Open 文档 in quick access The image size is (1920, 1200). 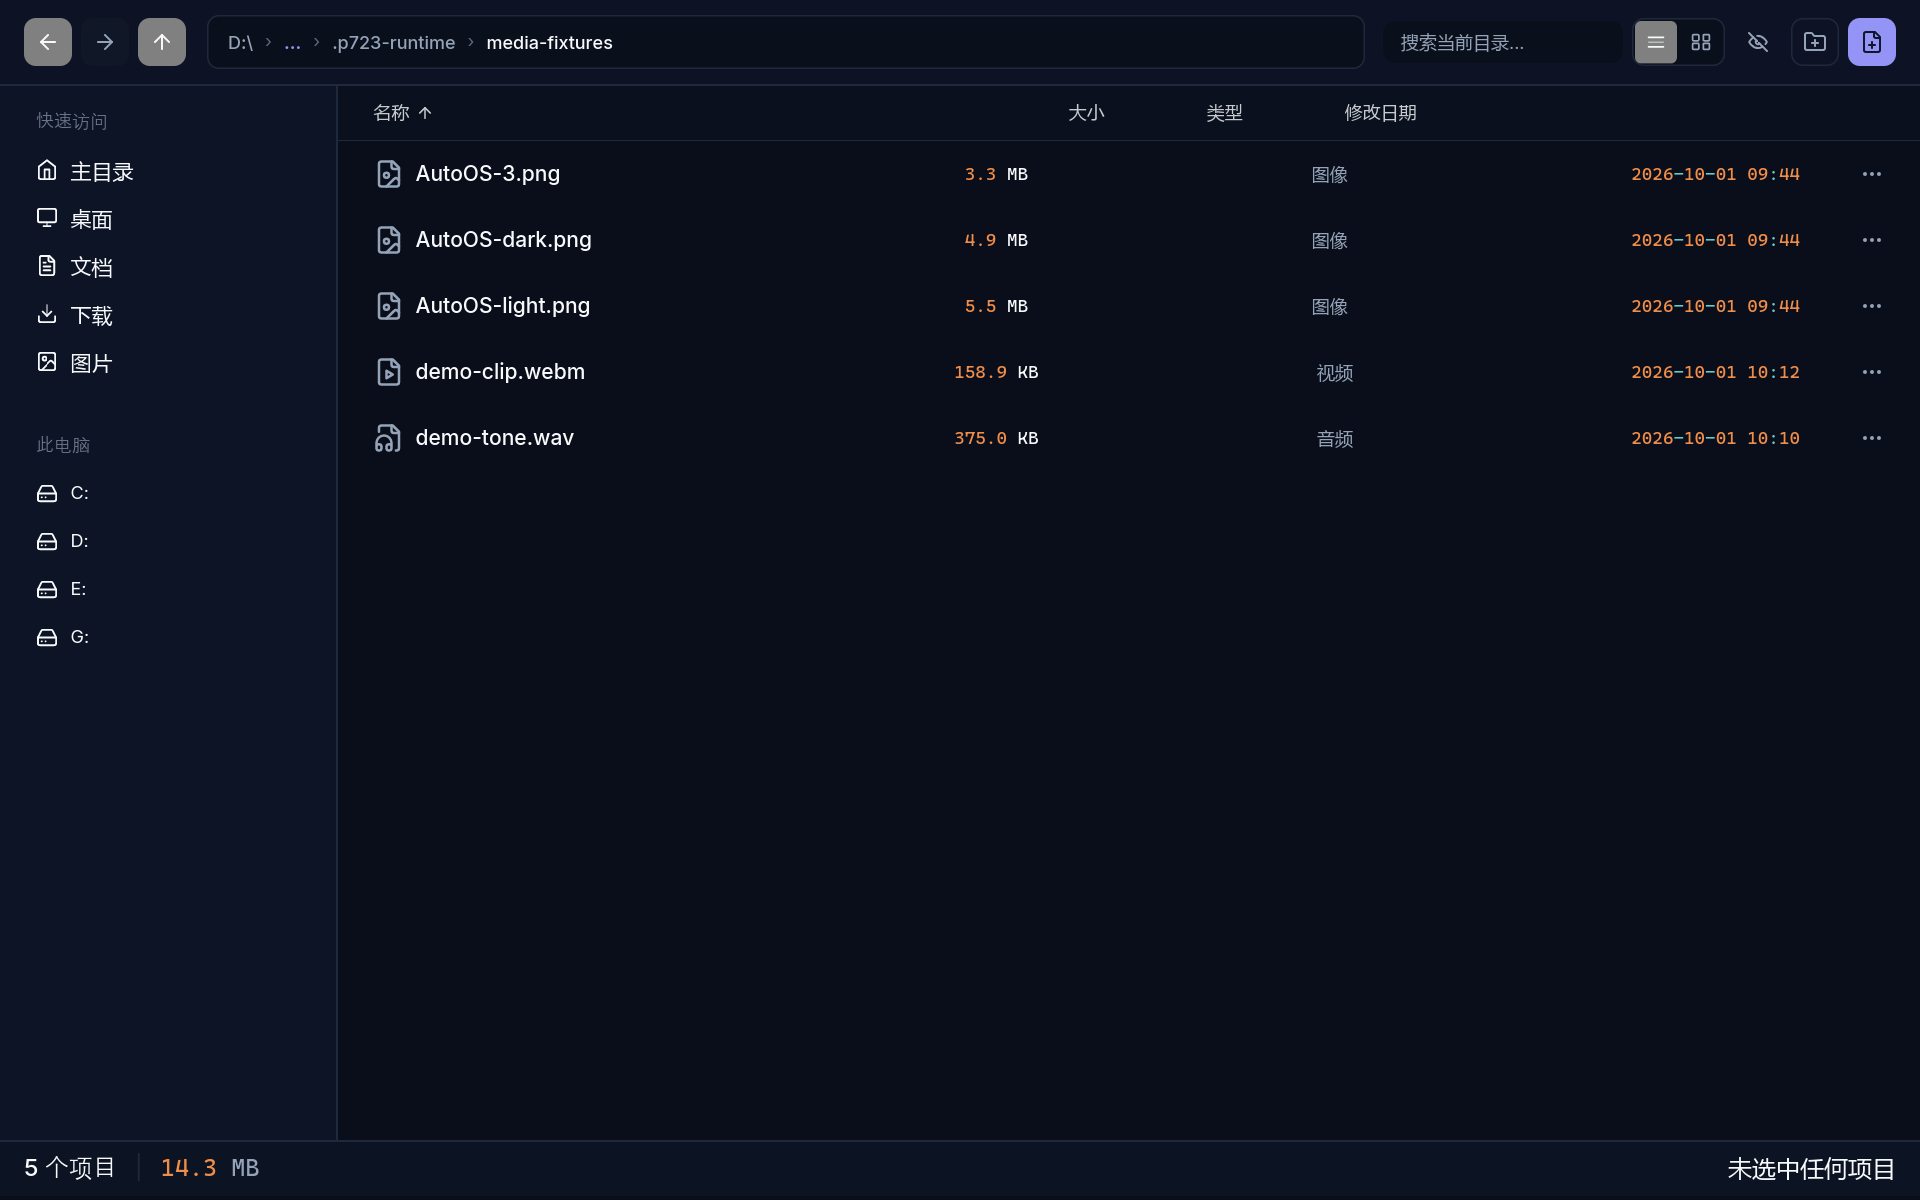point(168,268)
